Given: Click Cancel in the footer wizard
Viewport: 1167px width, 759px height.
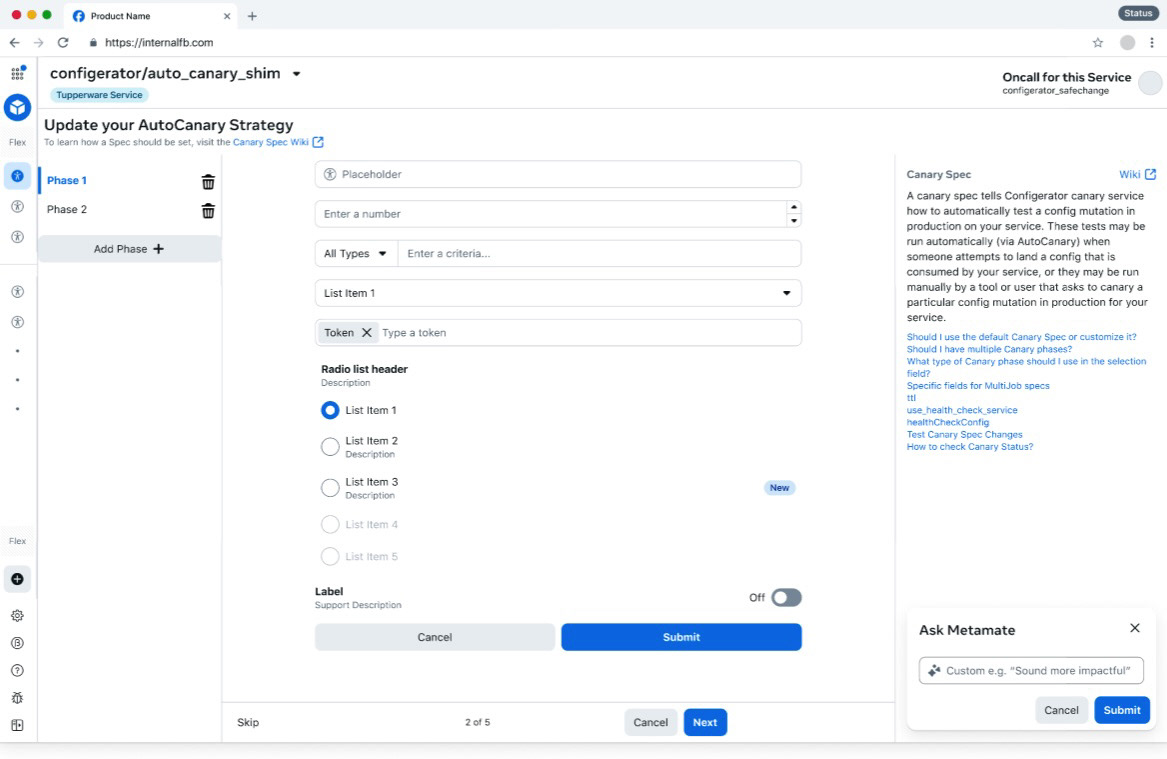Looking at the screenshot, I should (x=650, y=722).
